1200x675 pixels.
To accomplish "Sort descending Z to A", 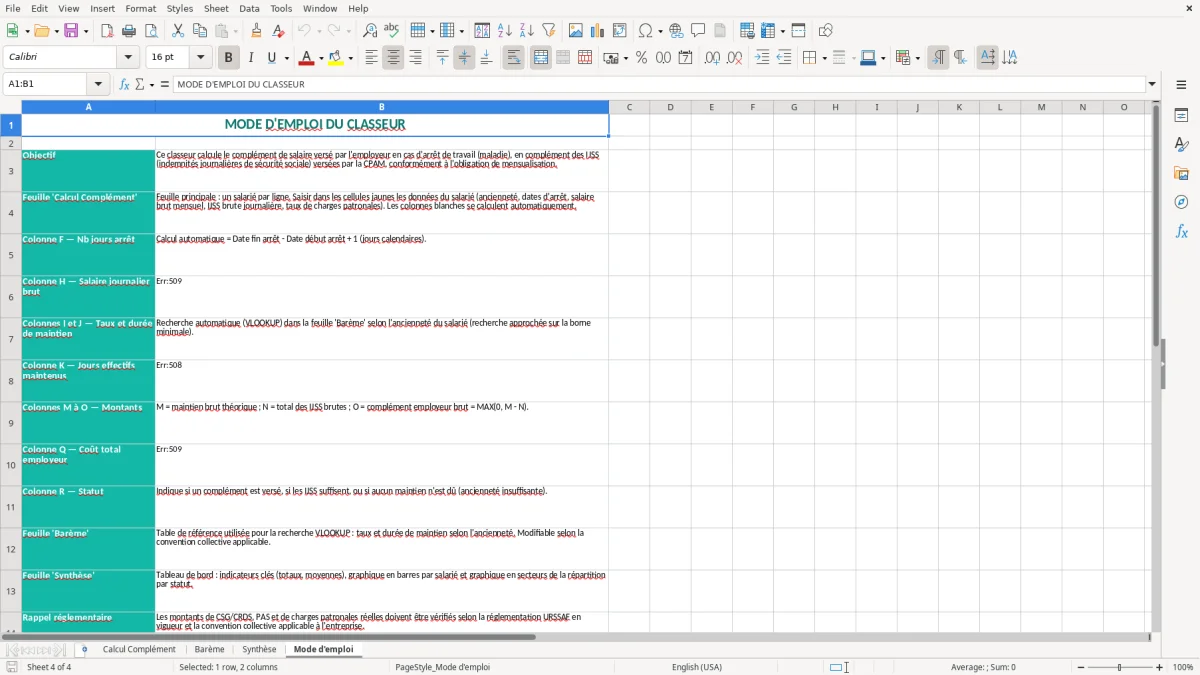I will 527,31.
